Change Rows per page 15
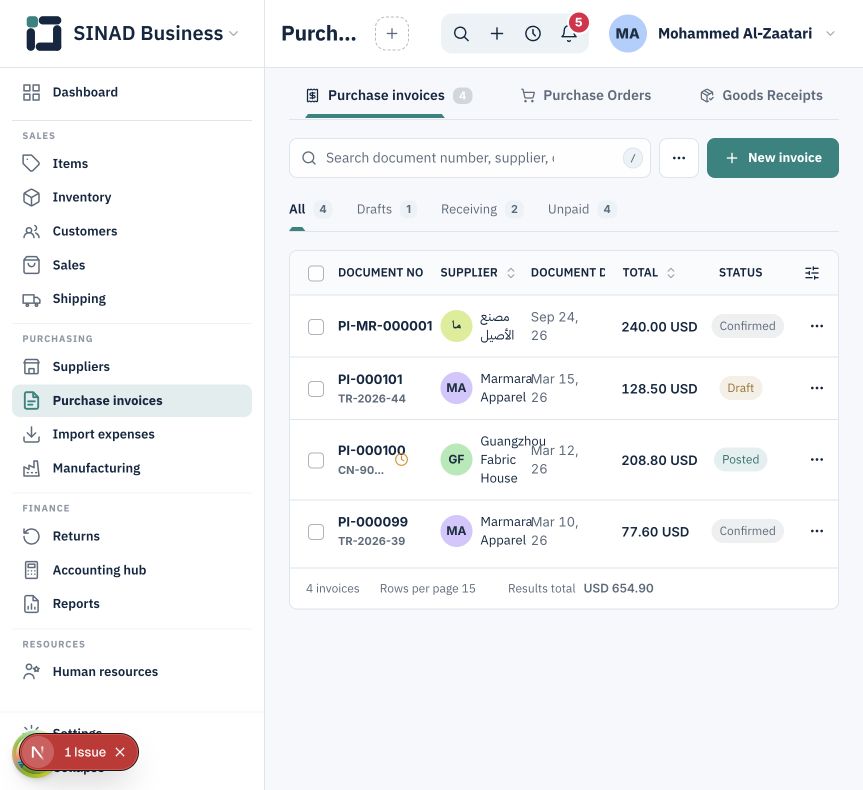The width and height of the screenshot is (863, 790). (428, 589)
